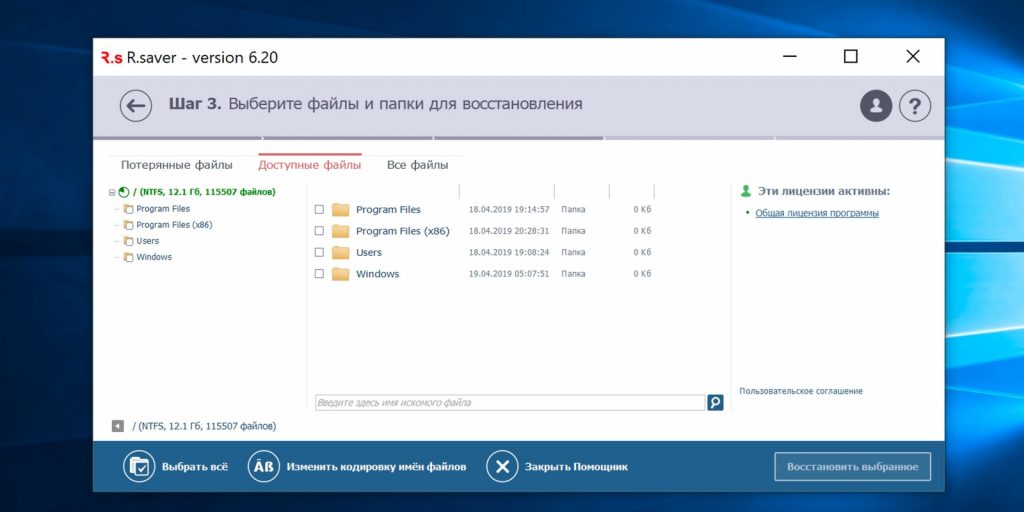Maximize the R.saver window
Viewport: 1024px width, 512px height.
coord(850,57)
